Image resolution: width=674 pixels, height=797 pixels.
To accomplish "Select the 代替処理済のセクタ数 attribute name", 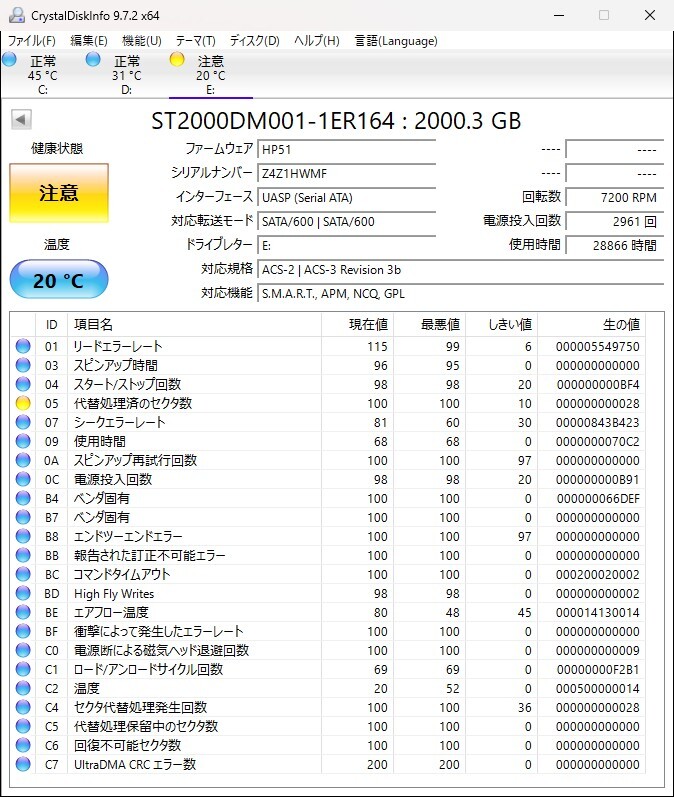I will (x=133, y=403).
